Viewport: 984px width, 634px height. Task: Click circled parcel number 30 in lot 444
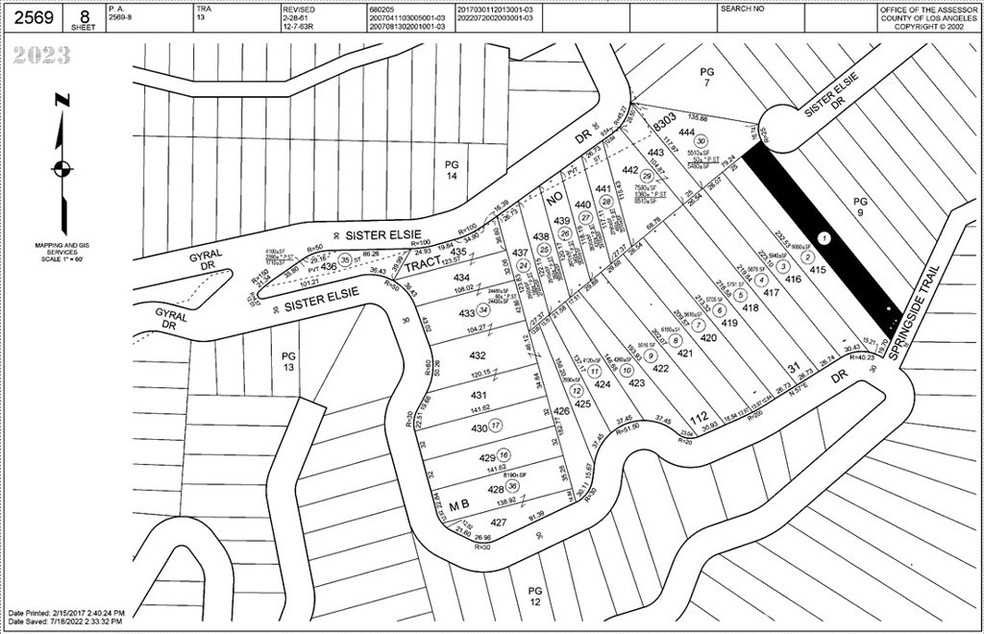click(x=702, y=142)
